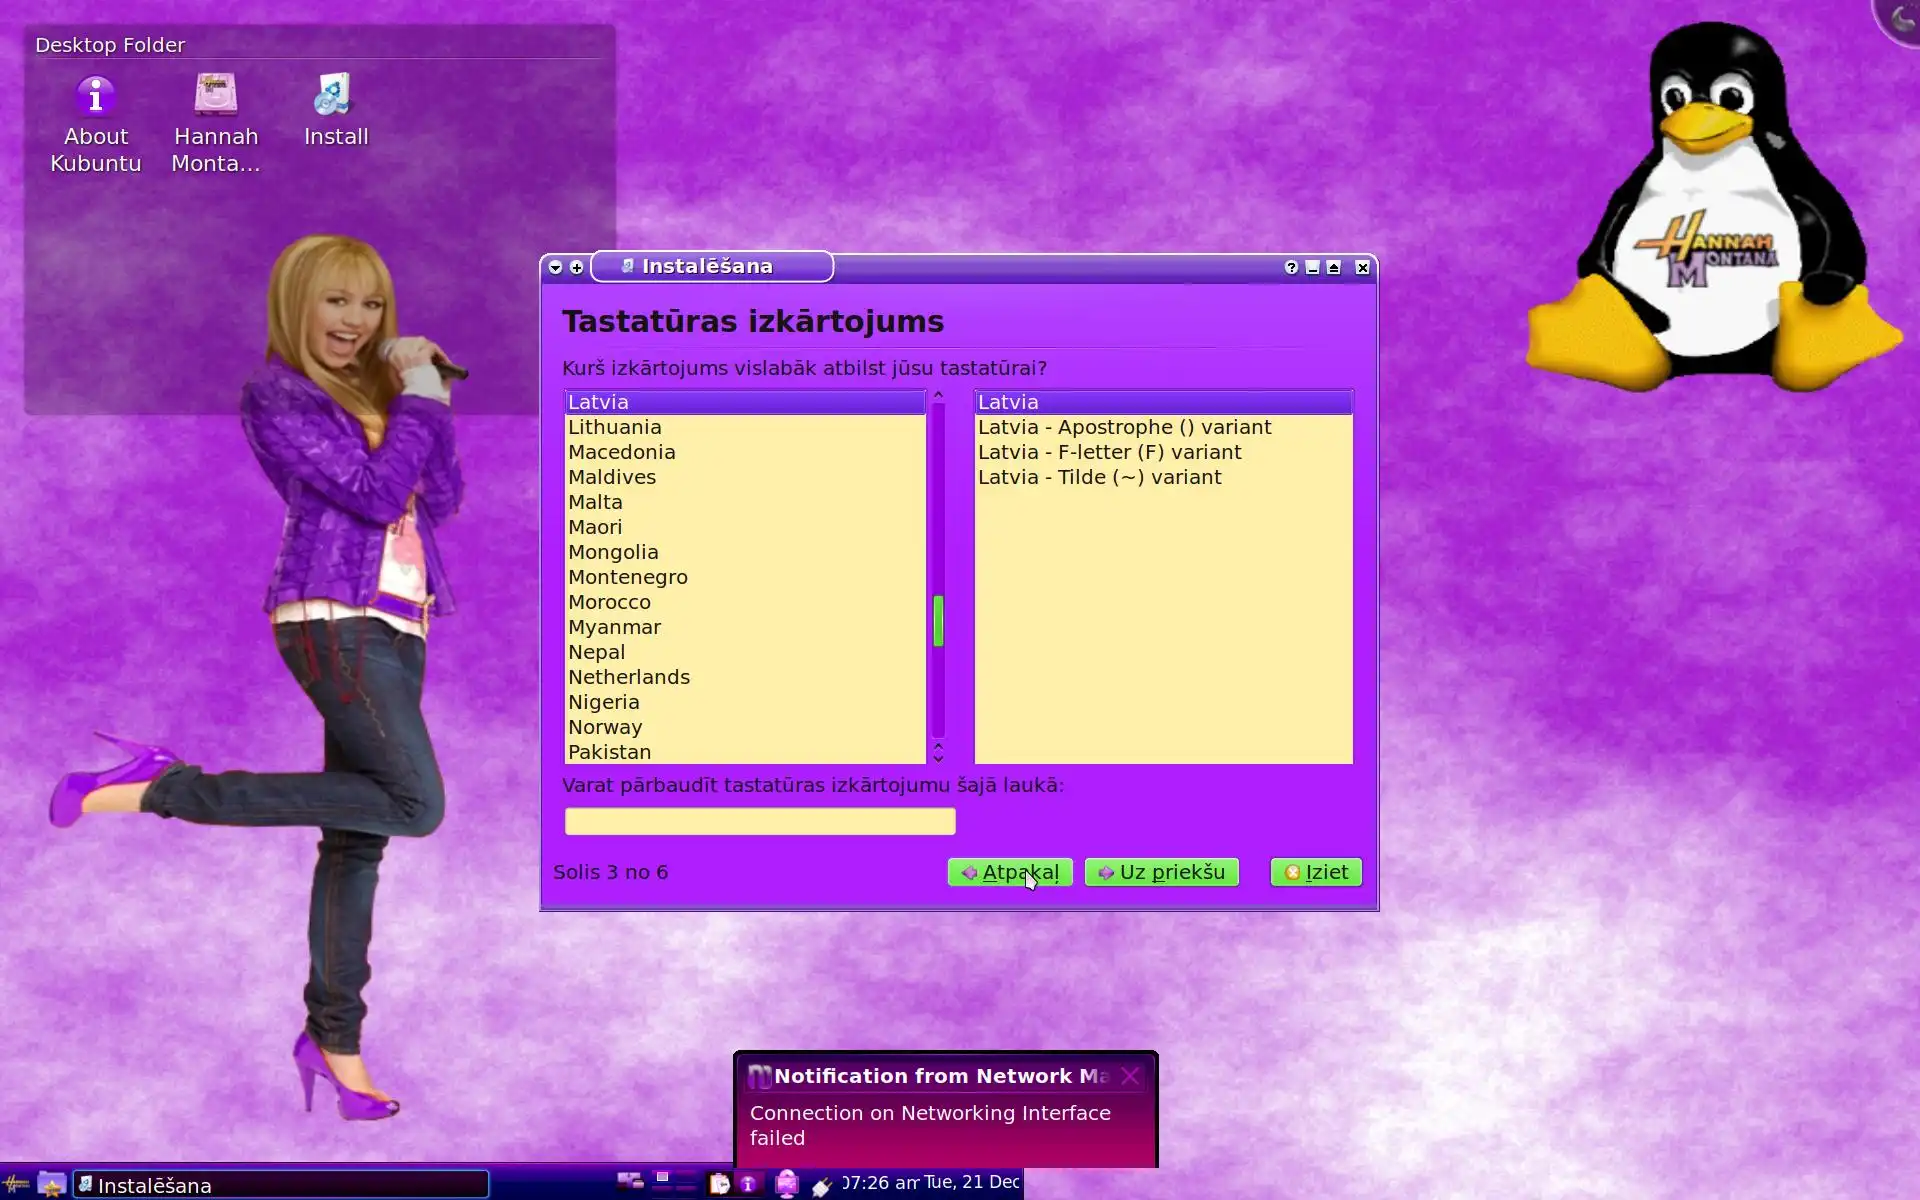Dismiss the Network Manager notification
The image size is (1920, 1200).
[1130, 1076]
